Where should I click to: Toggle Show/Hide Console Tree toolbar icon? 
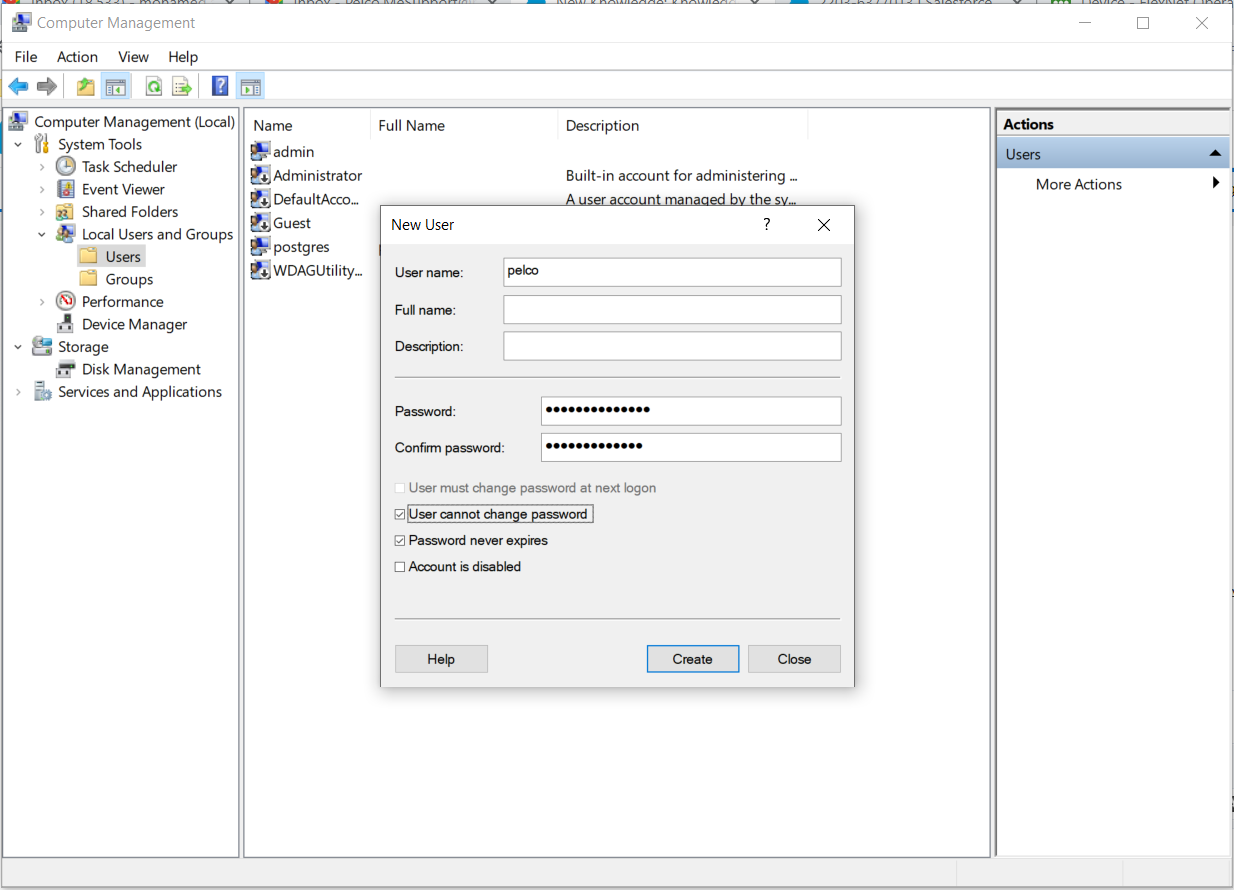(116, 87)
